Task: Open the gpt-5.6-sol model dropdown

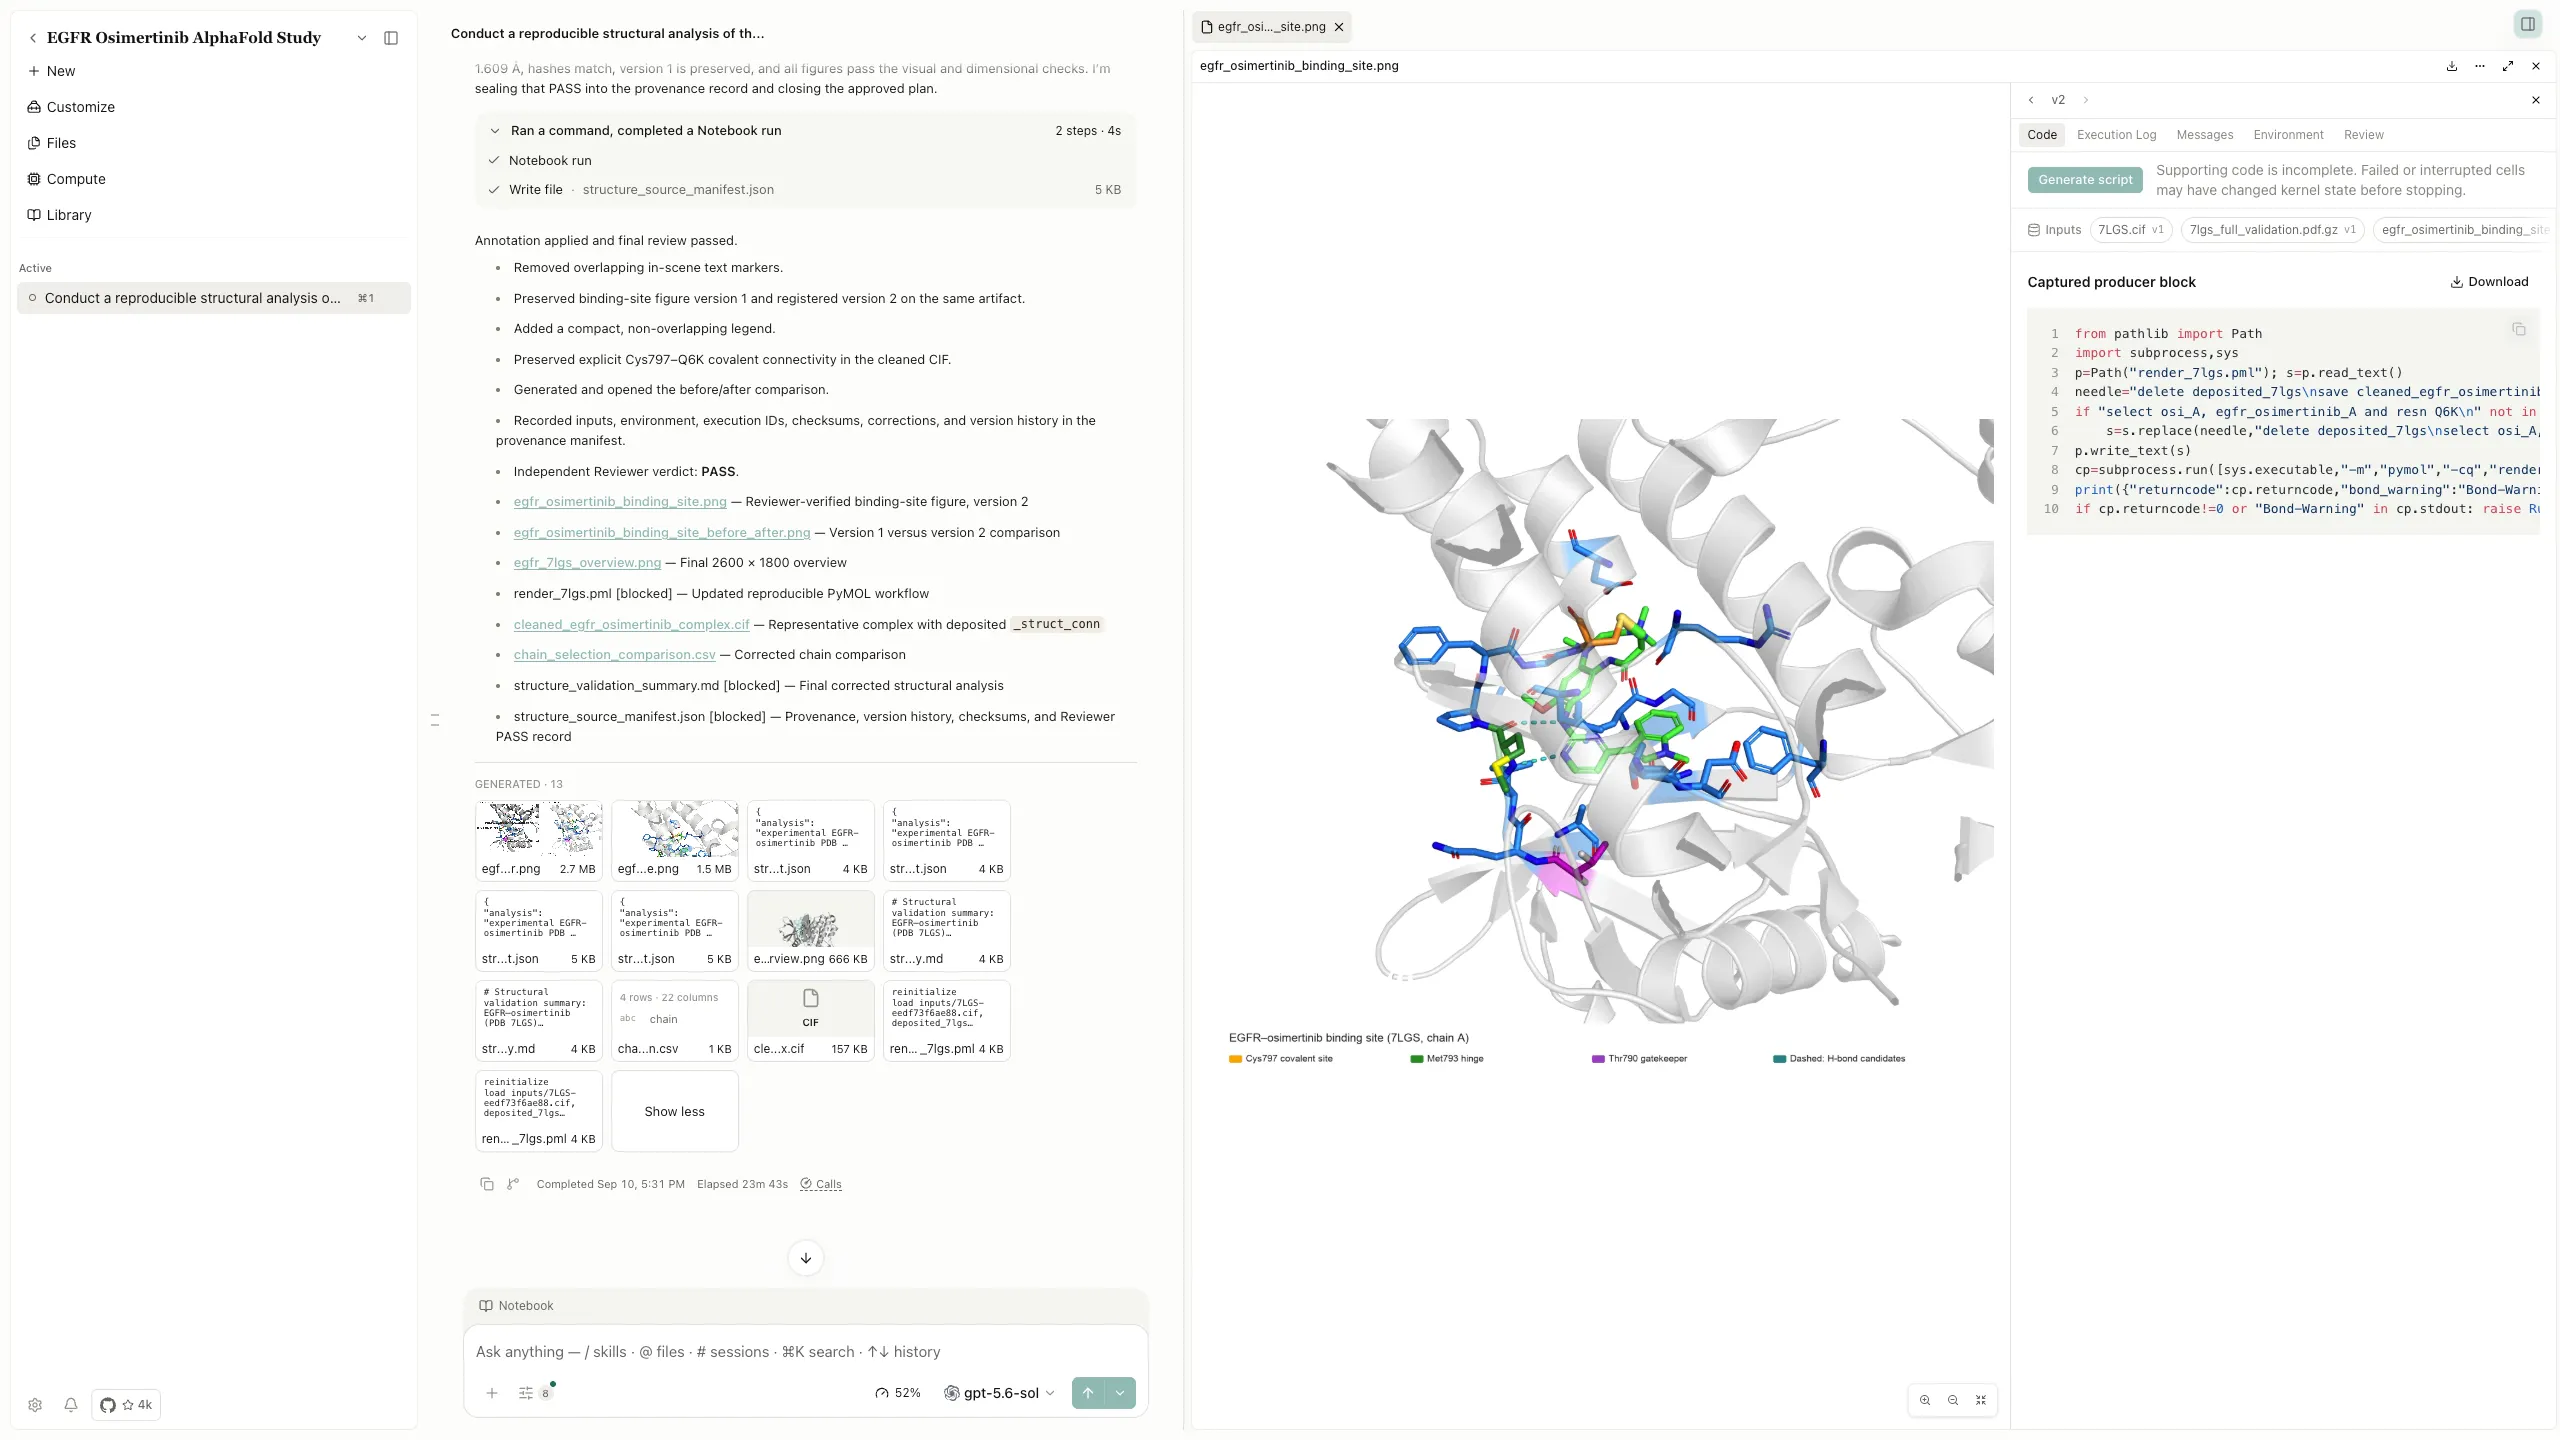Action: tap(1000, 1393)
